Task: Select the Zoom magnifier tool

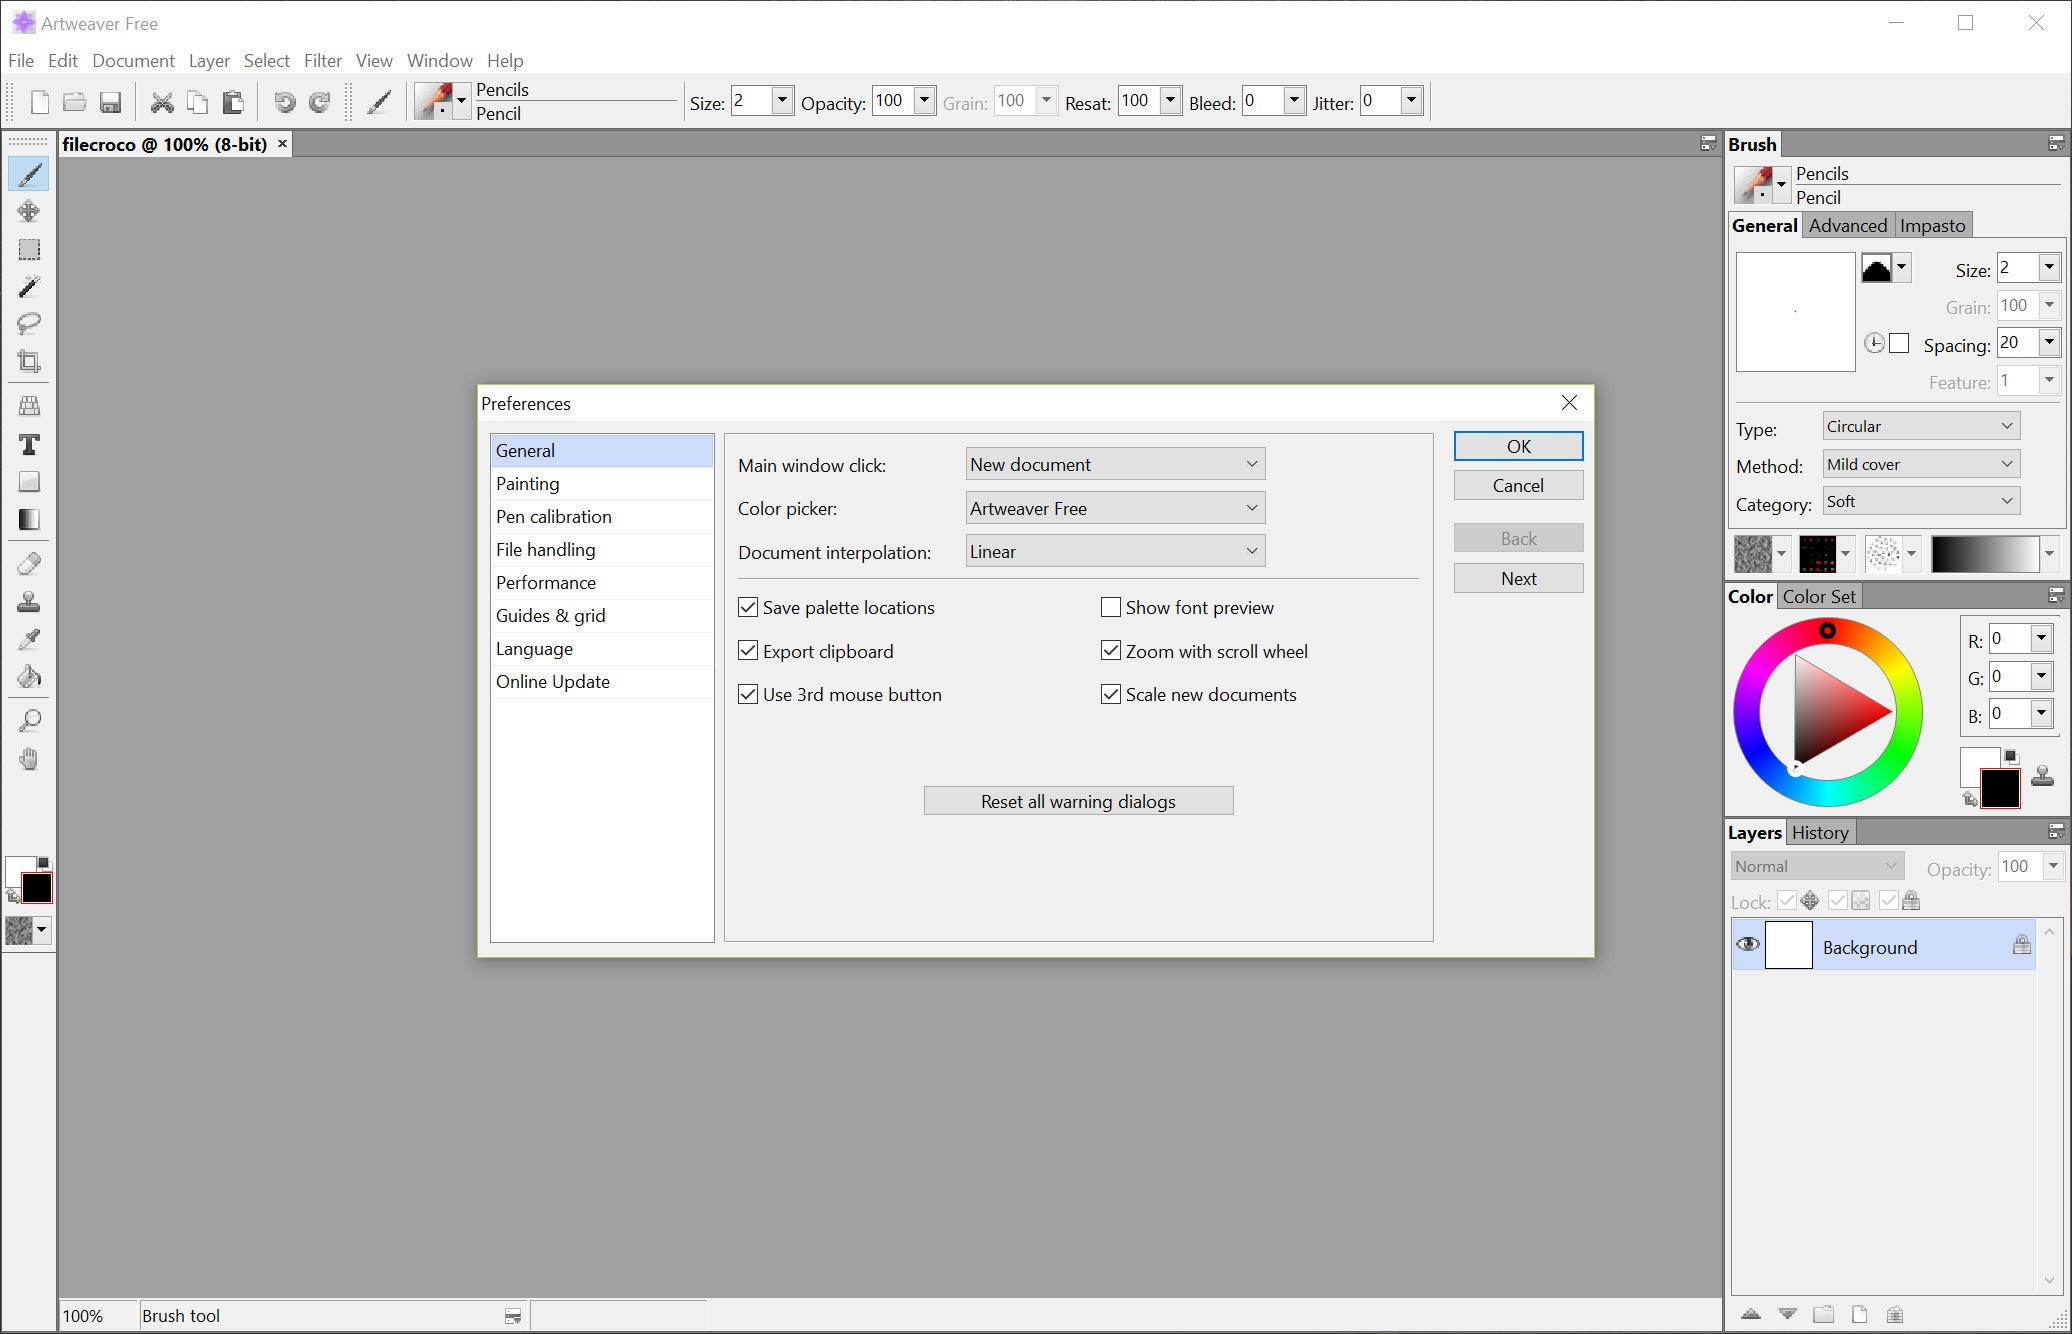Action: tap(29, 720)
